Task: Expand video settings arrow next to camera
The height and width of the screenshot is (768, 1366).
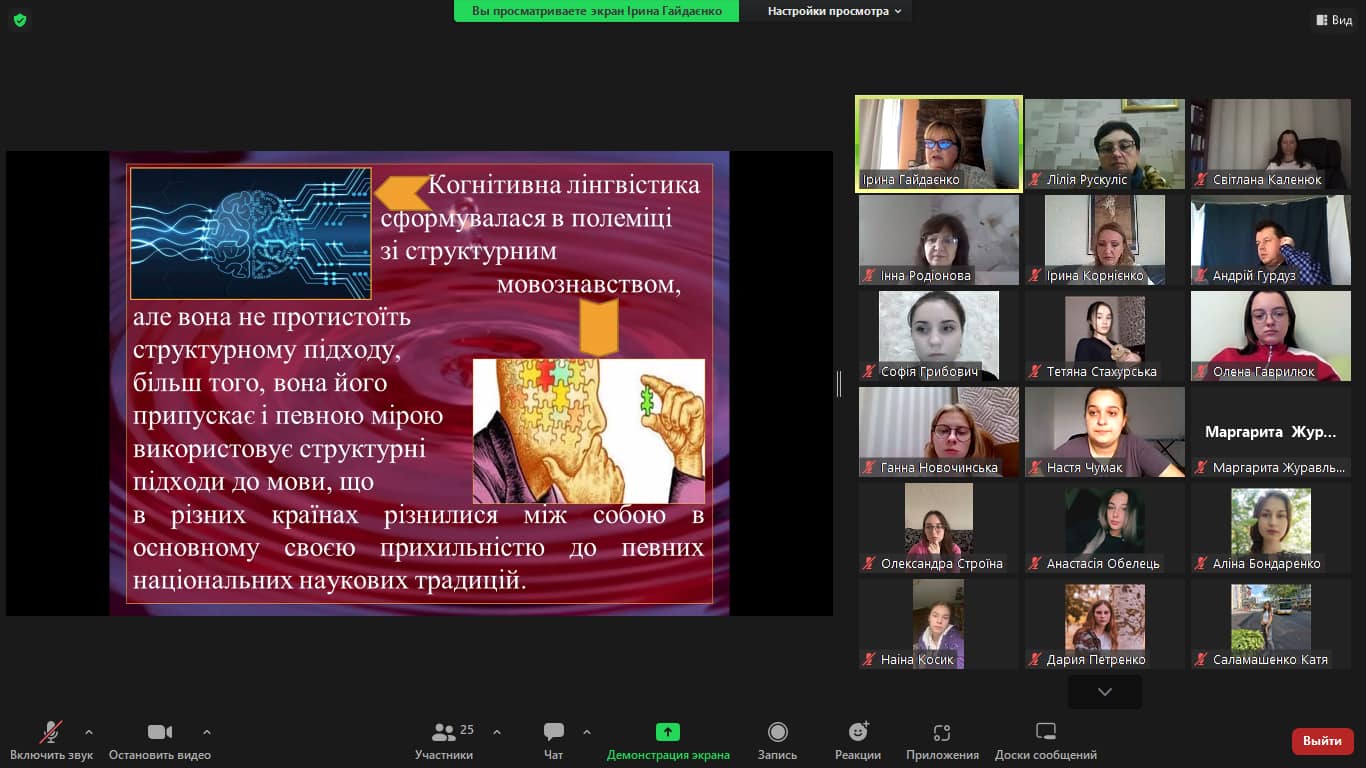Action: [x=207, y=732]
